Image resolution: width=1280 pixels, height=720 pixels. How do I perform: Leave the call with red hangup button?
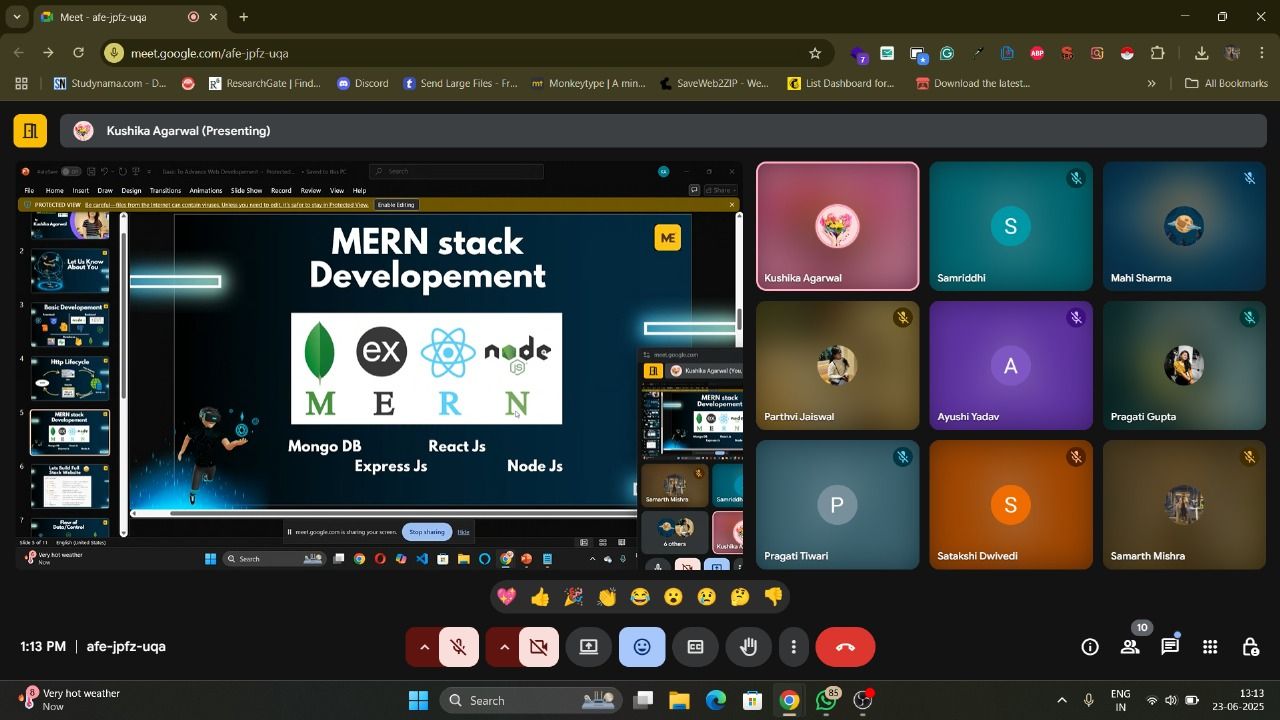pos(845,647)
